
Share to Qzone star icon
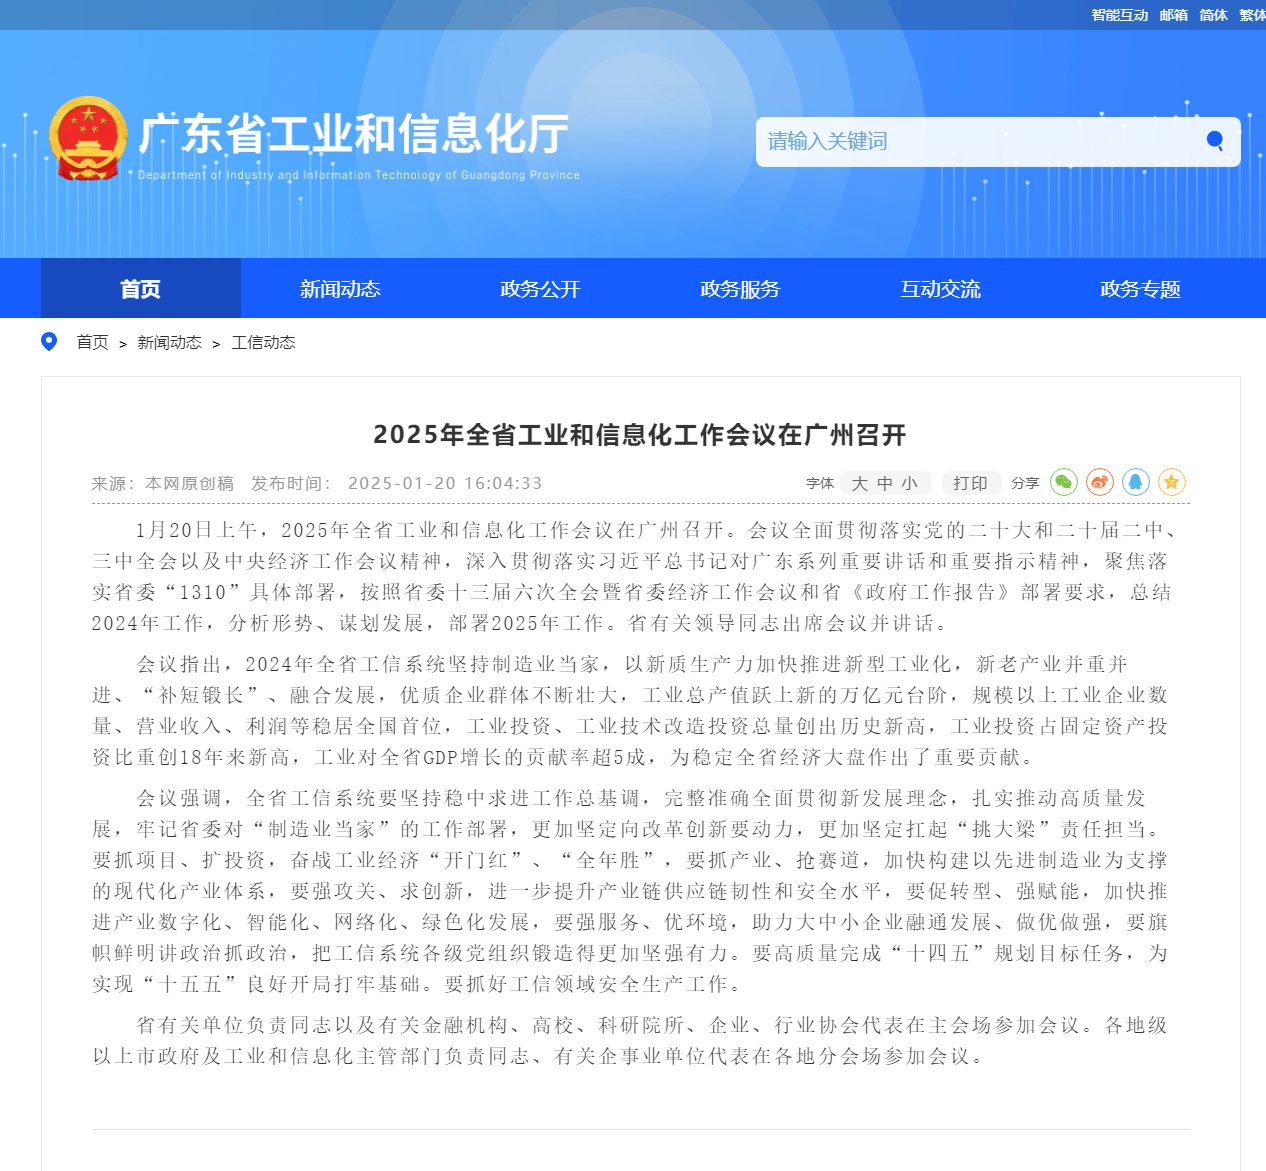[x=1172, y=483]
